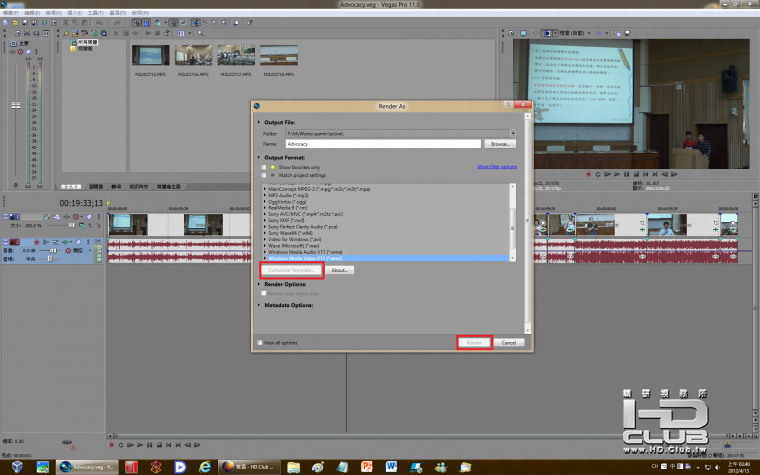This screenshot has height=475, width=760.
Task: Select the Zoom Edit tool
Action: 223,22
